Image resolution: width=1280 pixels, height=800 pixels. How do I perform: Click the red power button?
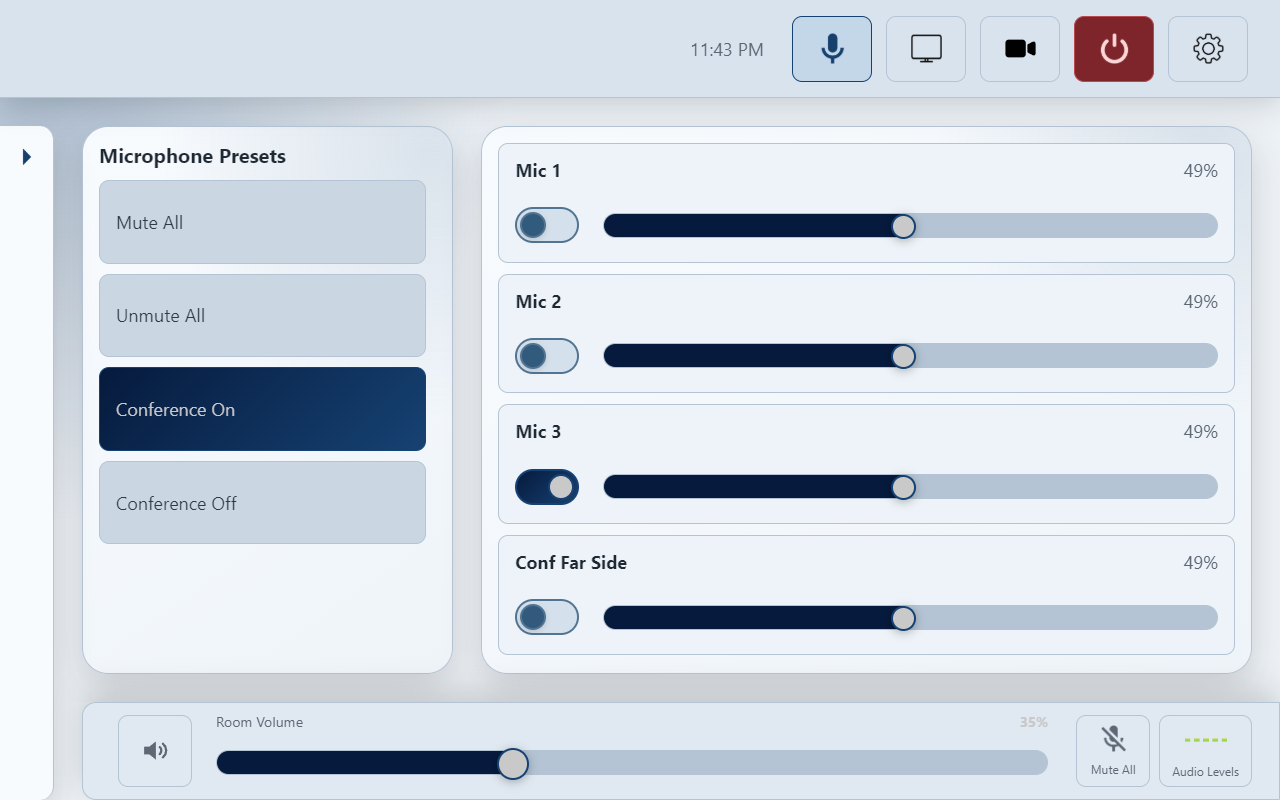(x=1114, y=49)
